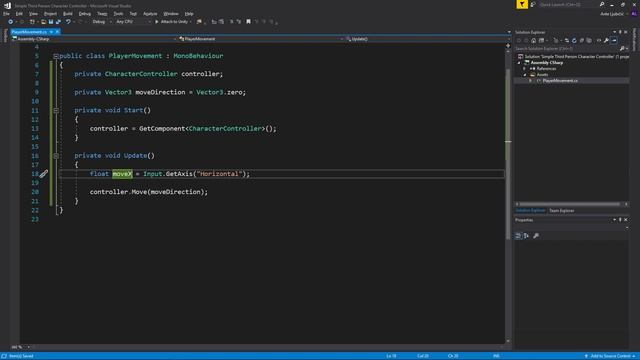Click the Save icon in the toolbar

click(51, 22)
